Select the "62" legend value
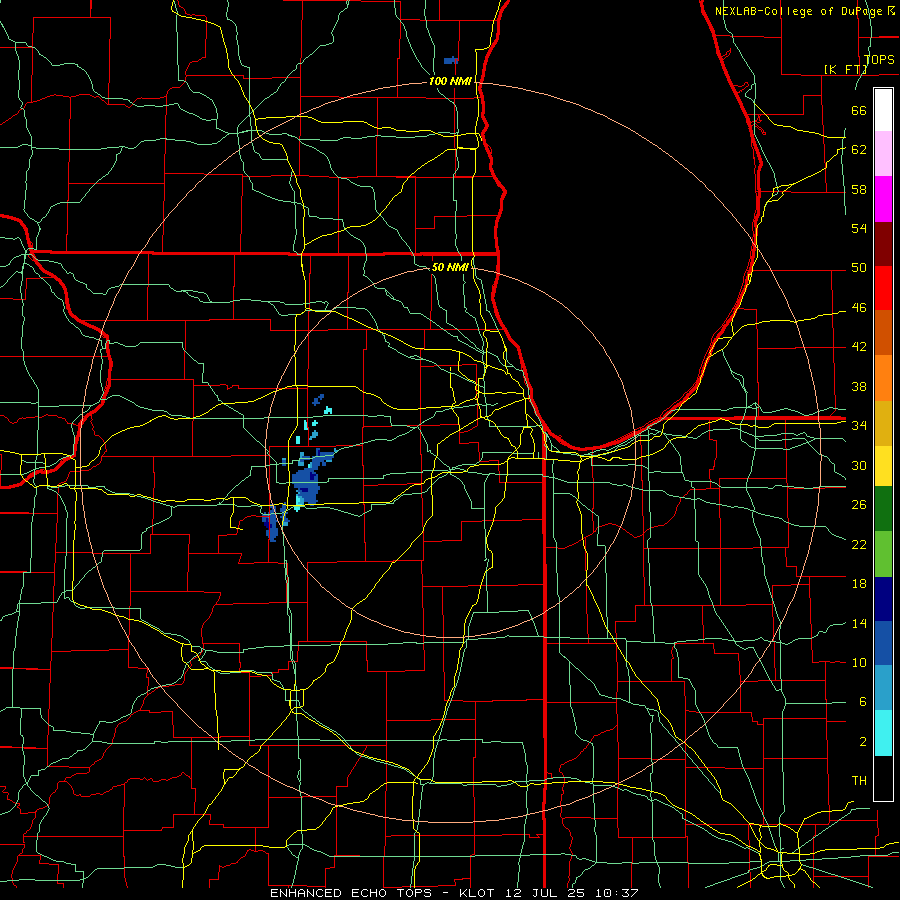900x900 pixels. point(859,150)
